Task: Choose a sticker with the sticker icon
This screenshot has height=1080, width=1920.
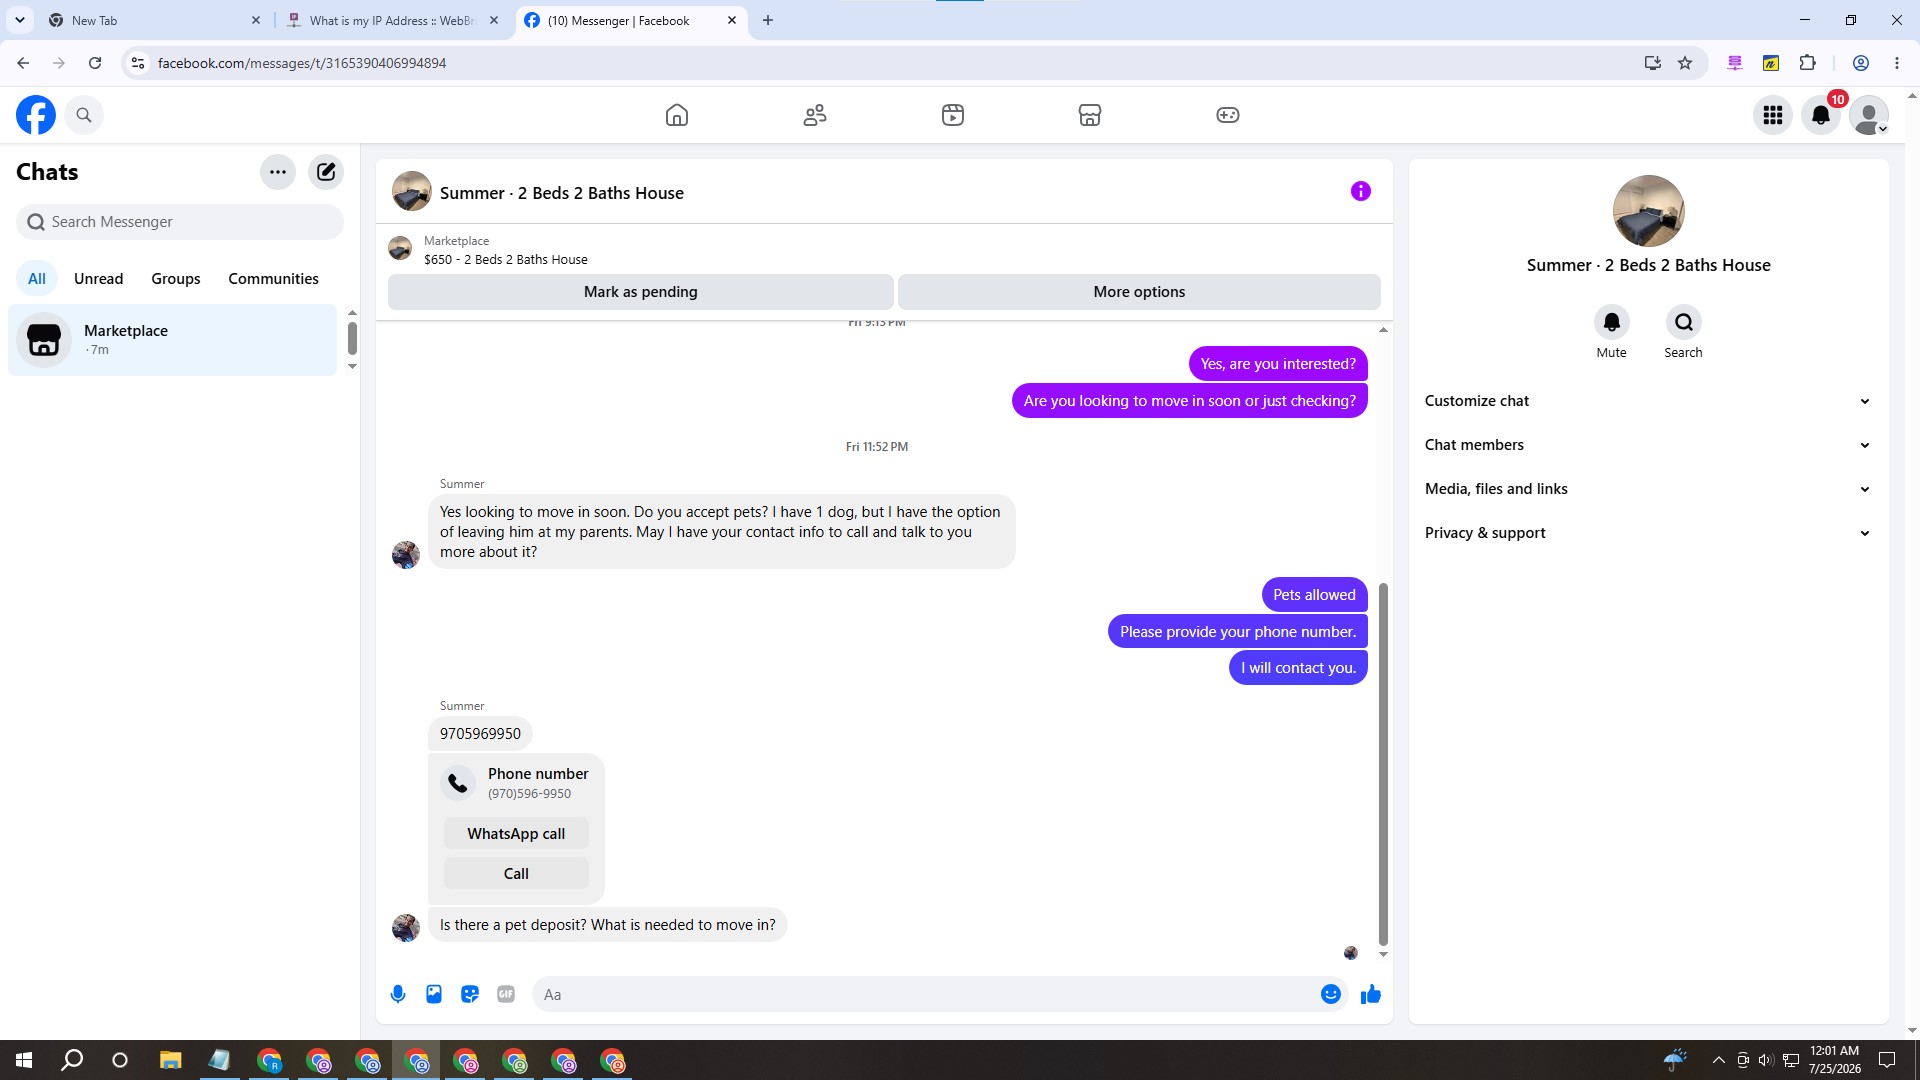Action: pyautogui.click(x=470, y=994)
